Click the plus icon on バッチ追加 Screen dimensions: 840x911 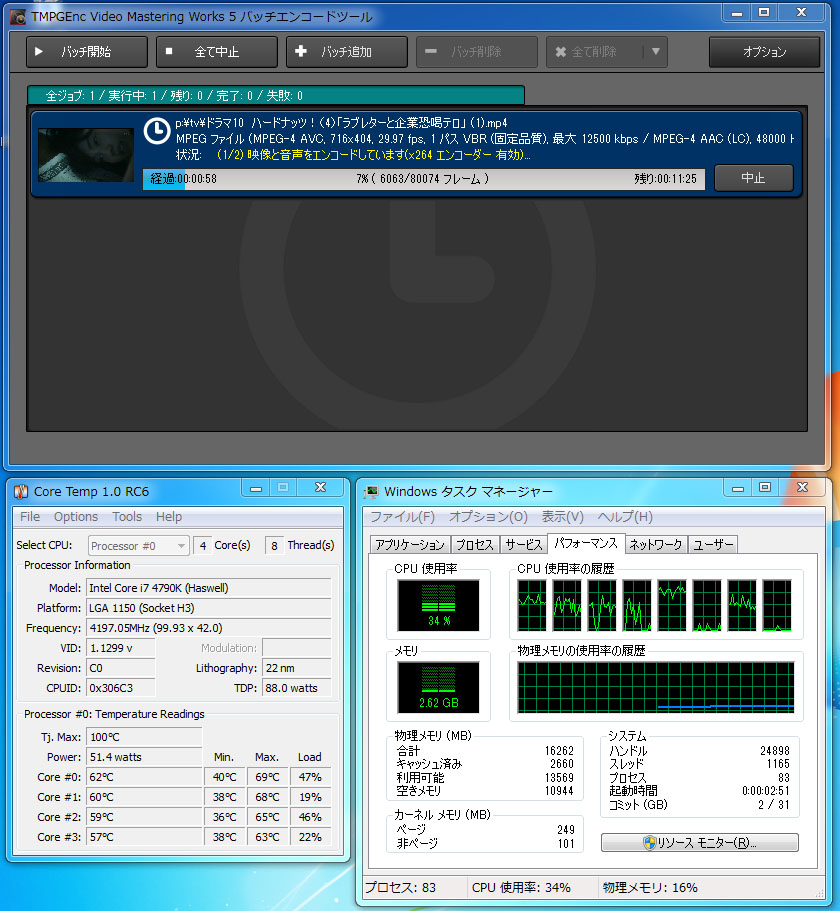[301, 51]
